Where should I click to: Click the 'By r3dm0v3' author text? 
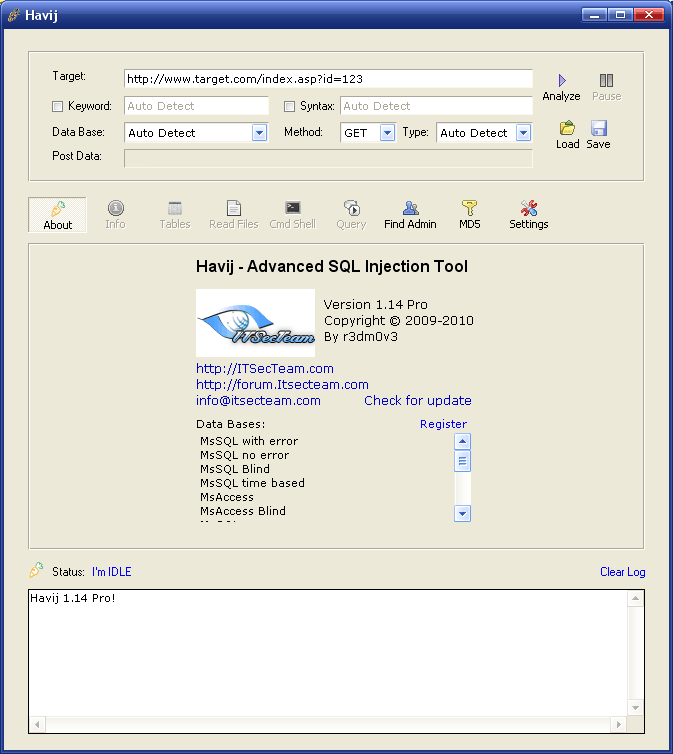361,337
